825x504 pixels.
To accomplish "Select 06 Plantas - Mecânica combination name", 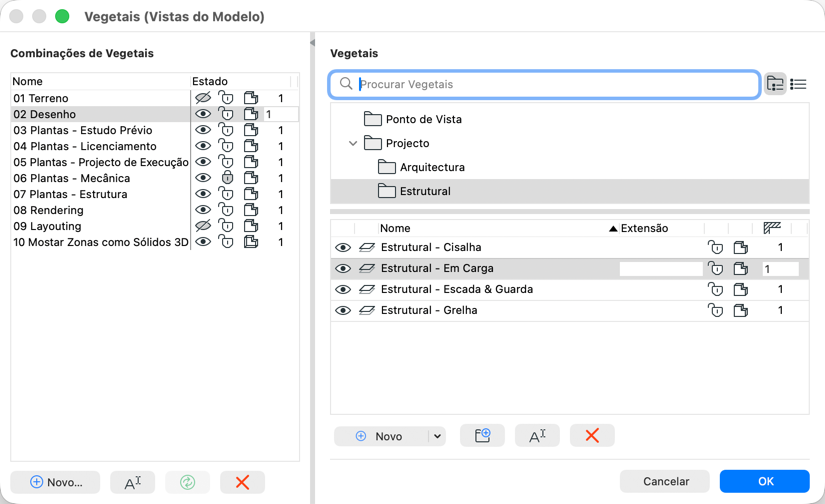I will tap(72, 178).
